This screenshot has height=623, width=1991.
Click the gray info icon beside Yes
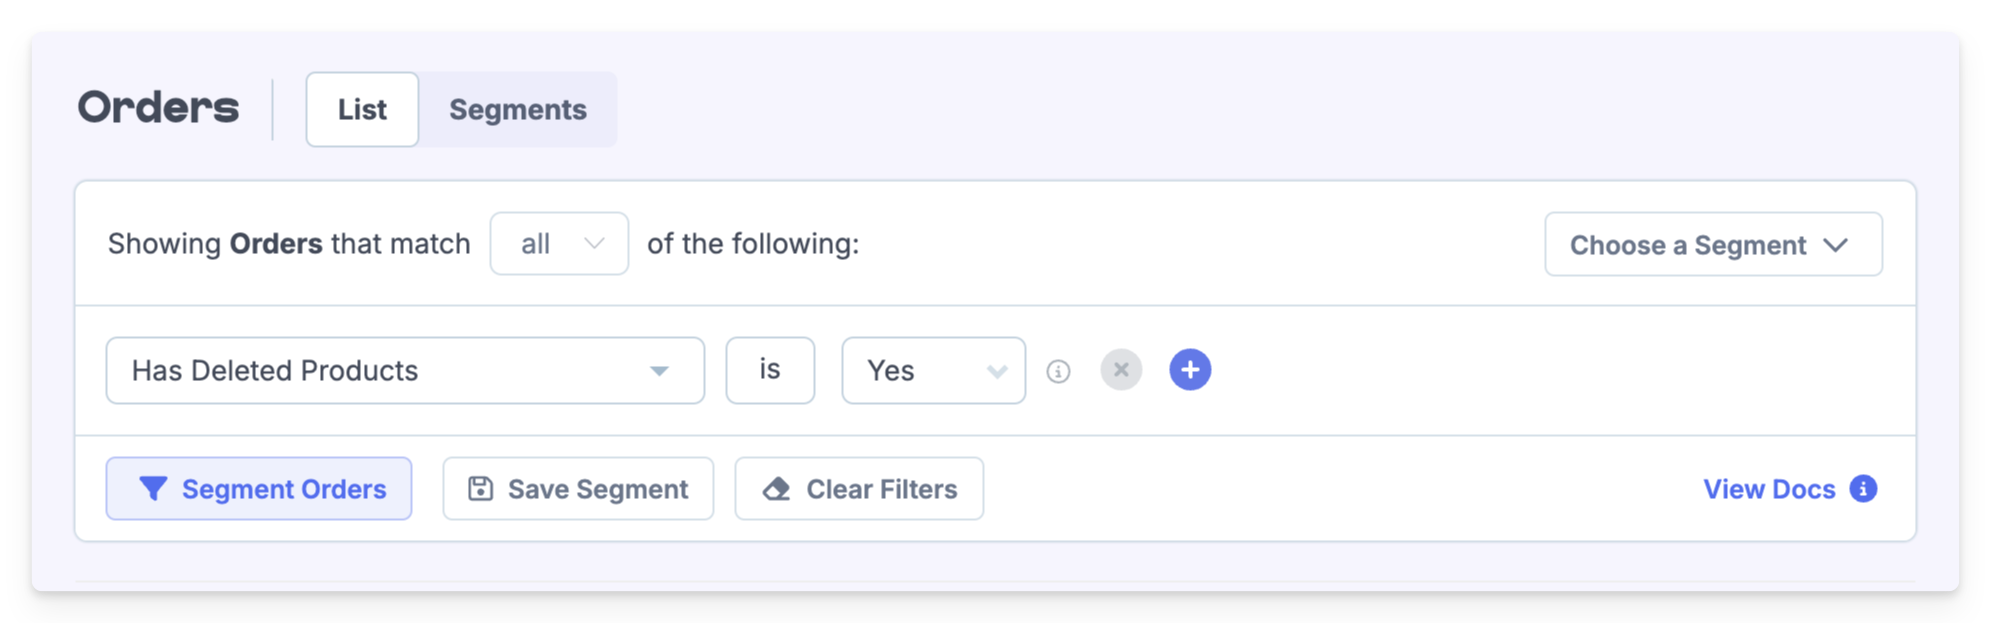pyautogui.click(x=1058, y=371)
